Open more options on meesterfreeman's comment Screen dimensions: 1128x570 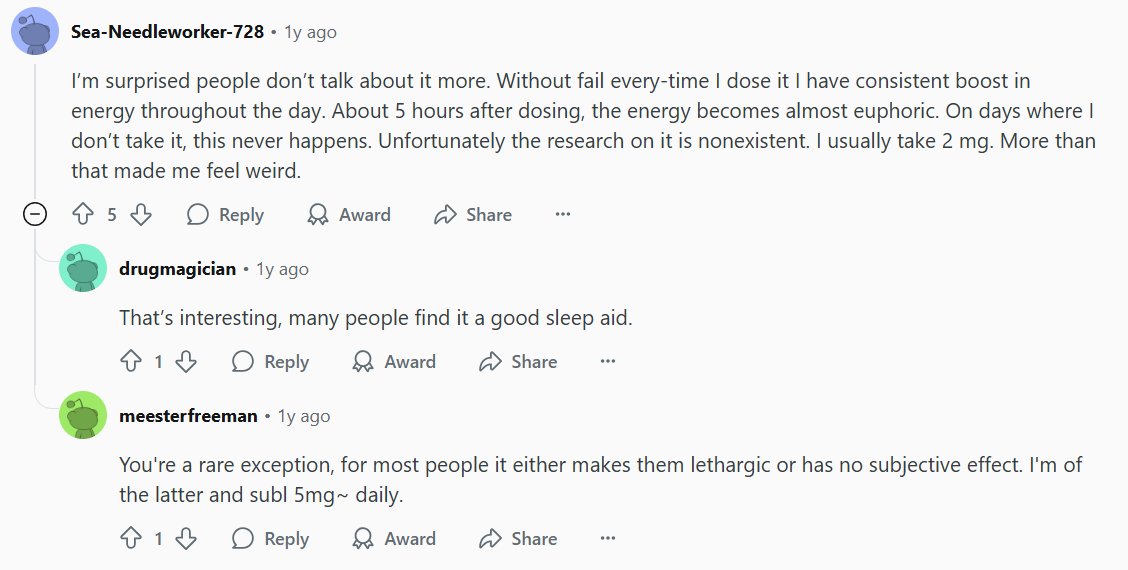click(608, 538)
